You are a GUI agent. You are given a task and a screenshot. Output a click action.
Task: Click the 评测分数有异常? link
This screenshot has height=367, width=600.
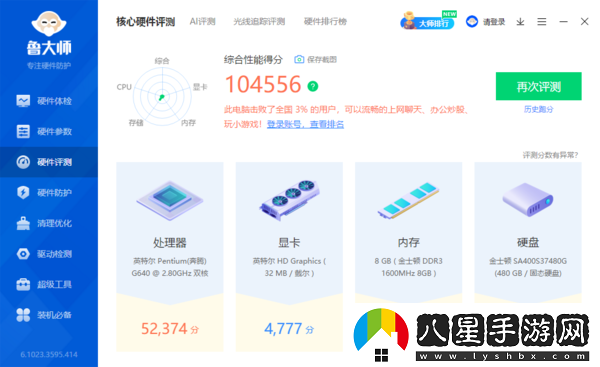tap(551, 155)
